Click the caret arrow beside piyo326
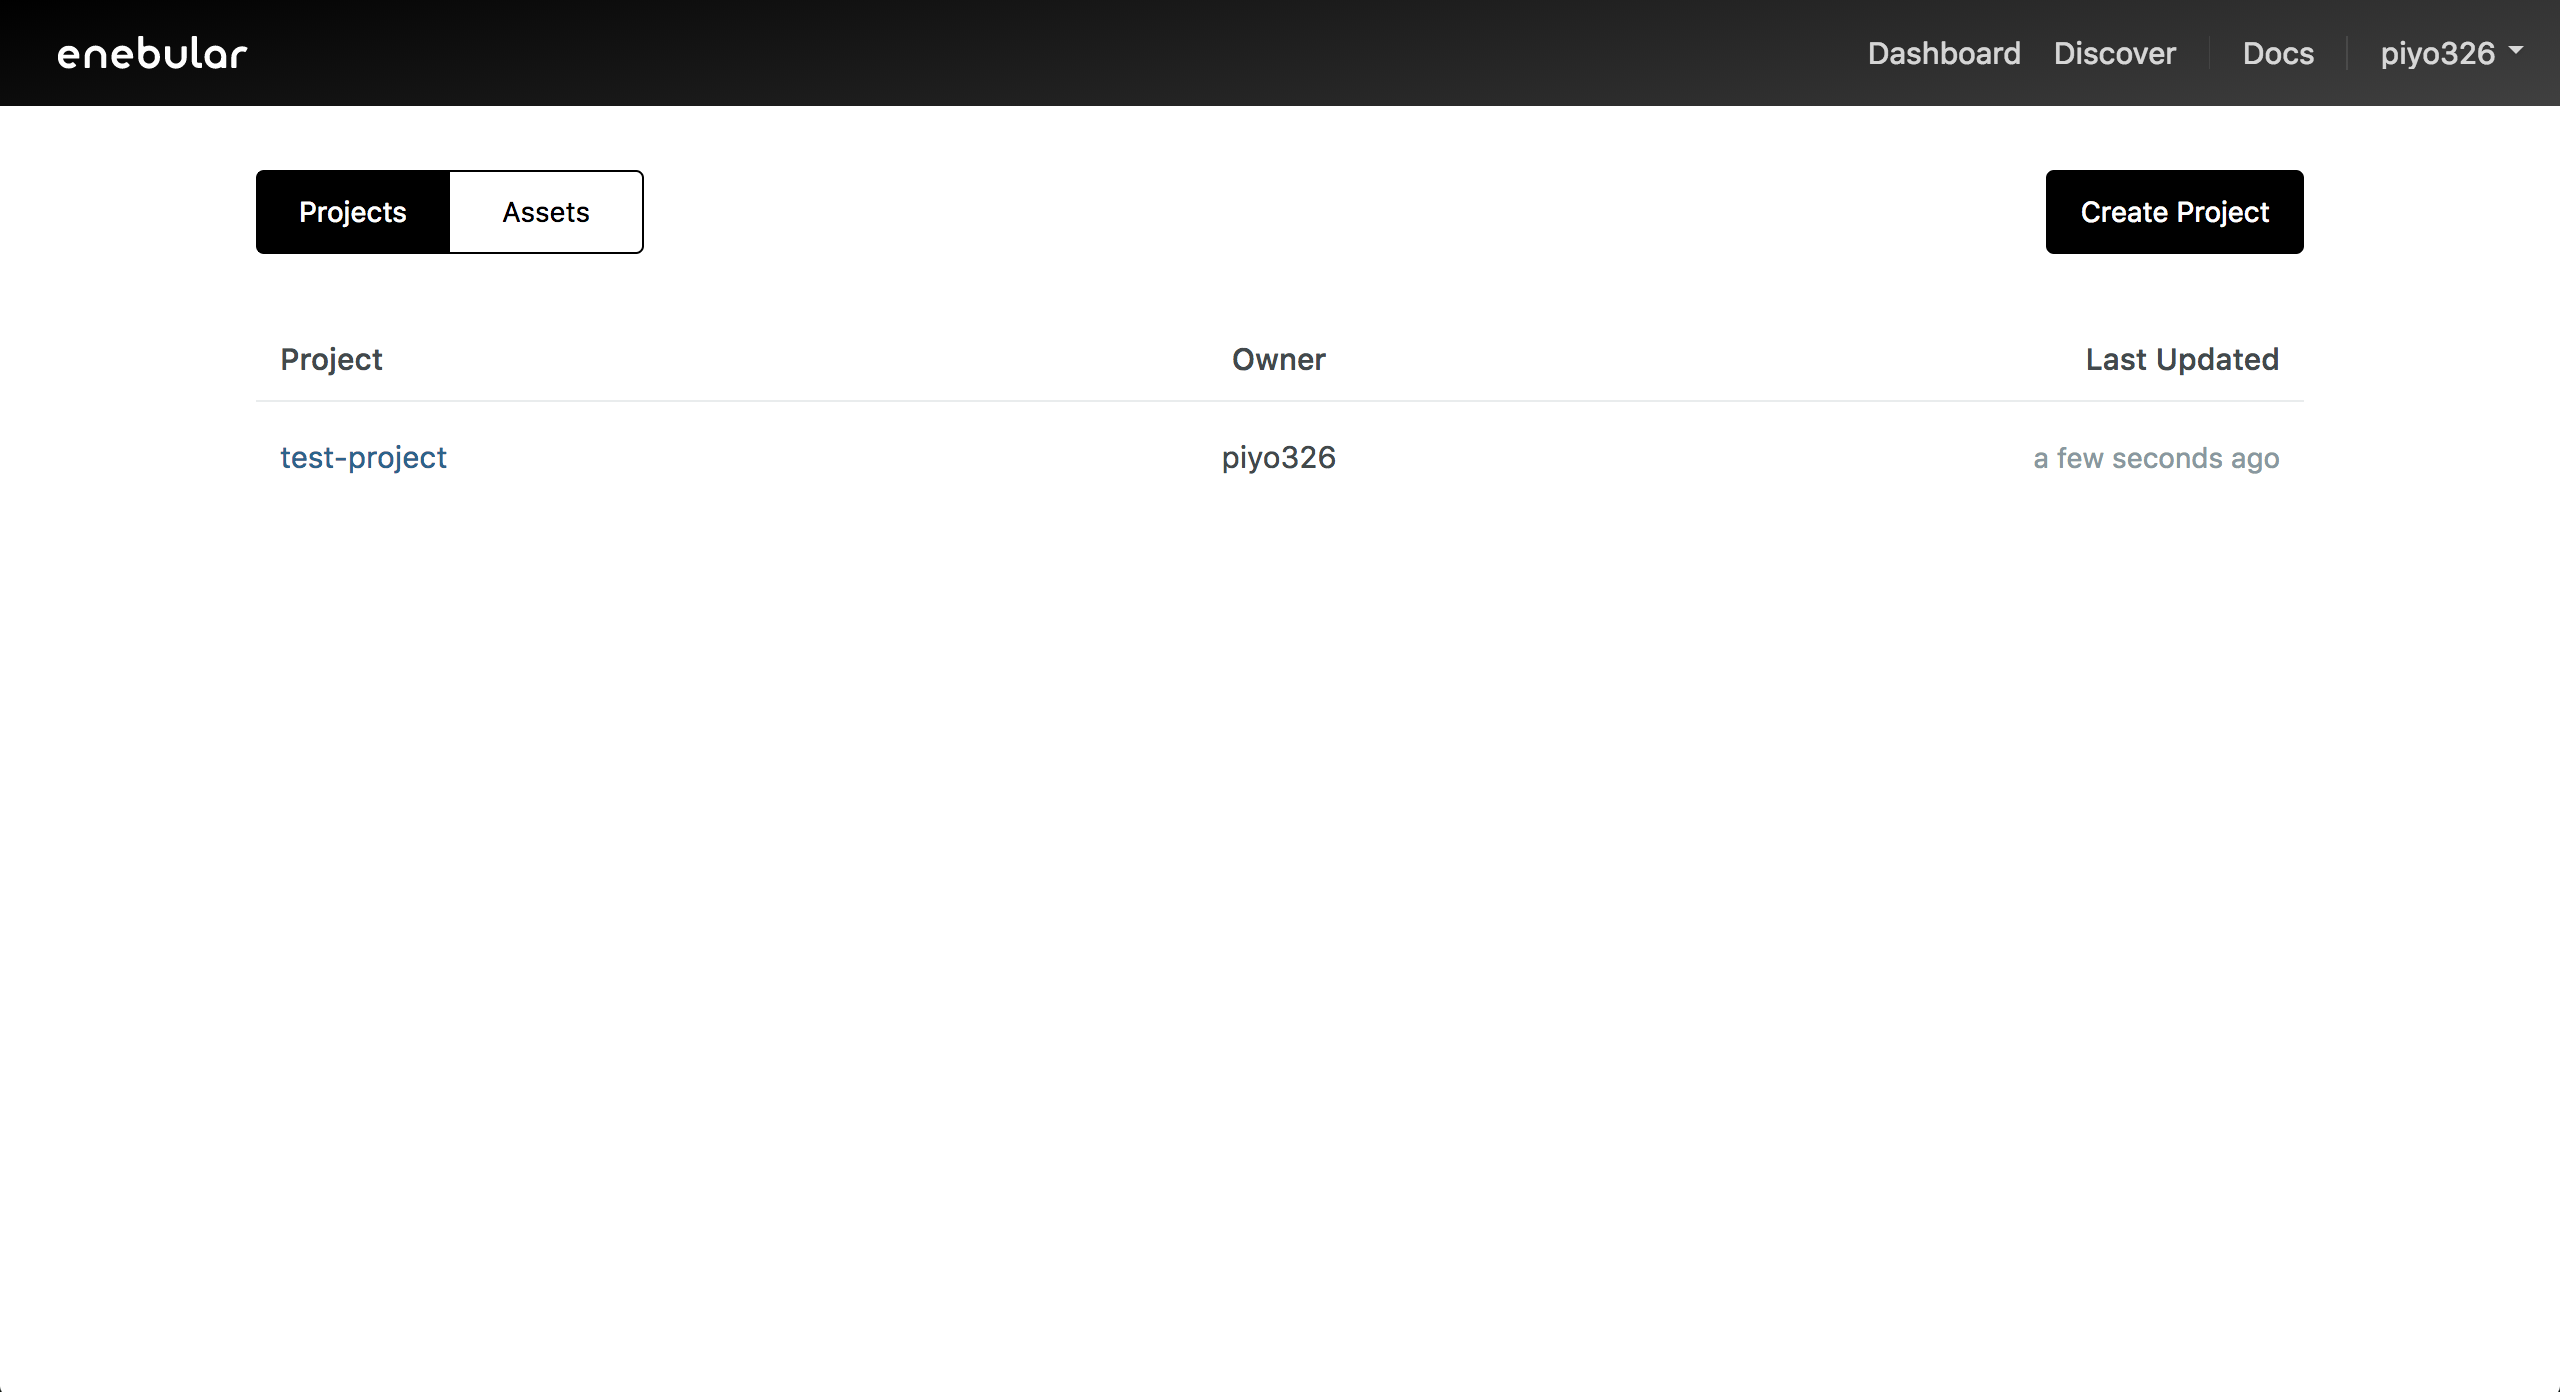 coord(2516,49)
